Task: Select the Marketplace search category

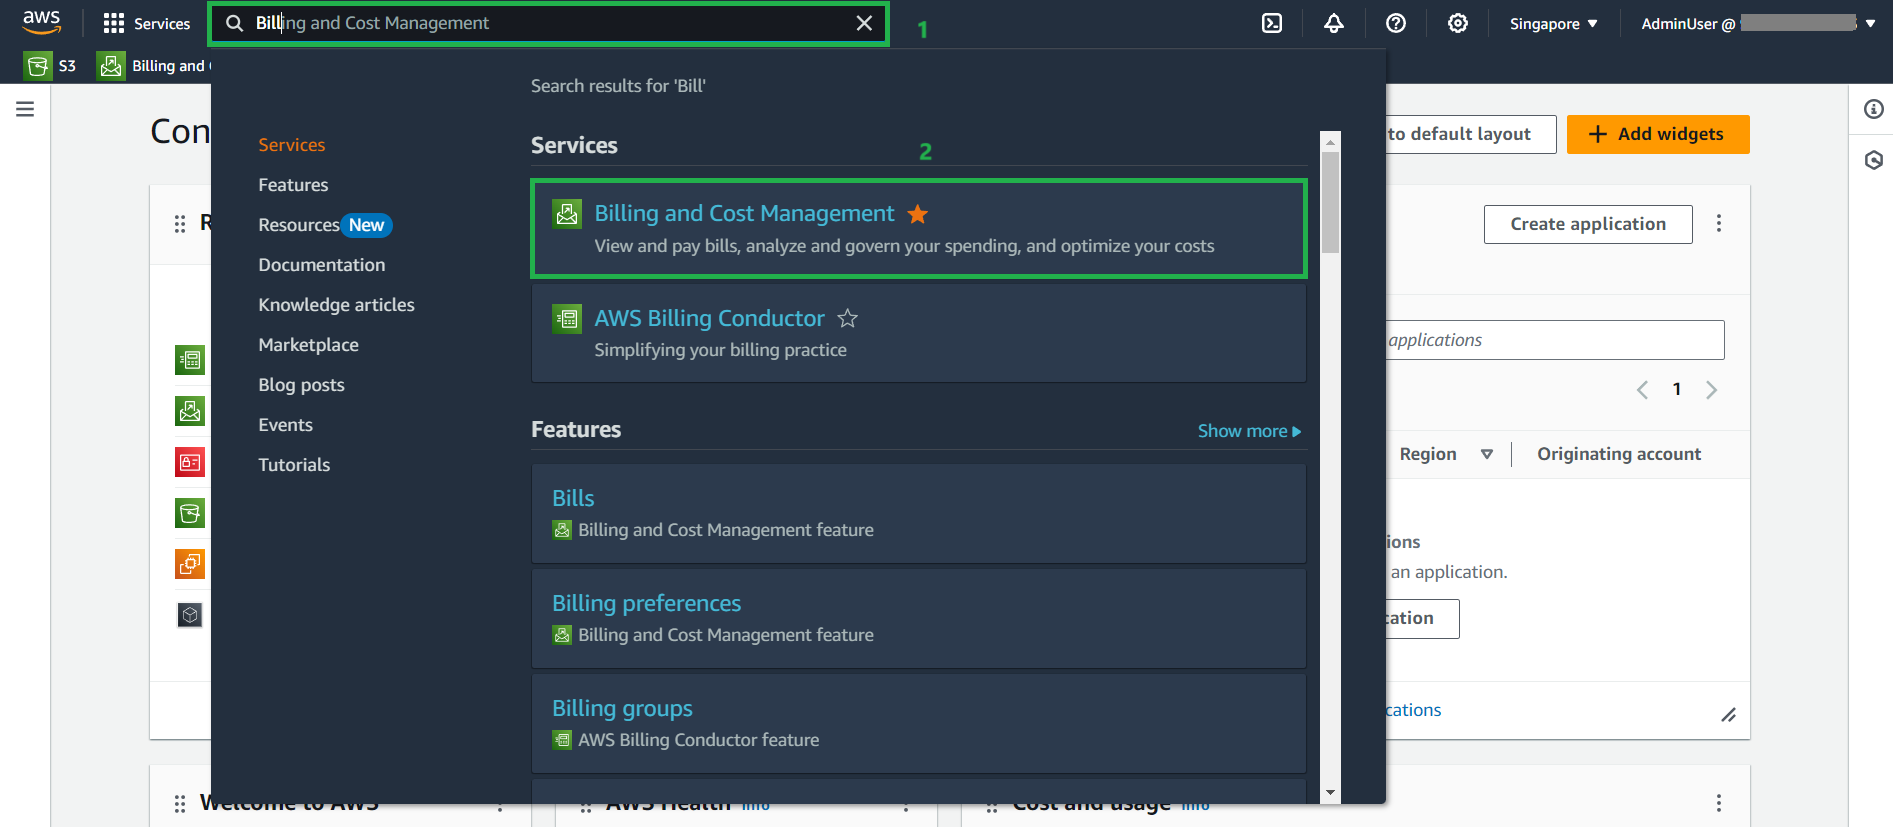Action: click(x=308, y=345)
